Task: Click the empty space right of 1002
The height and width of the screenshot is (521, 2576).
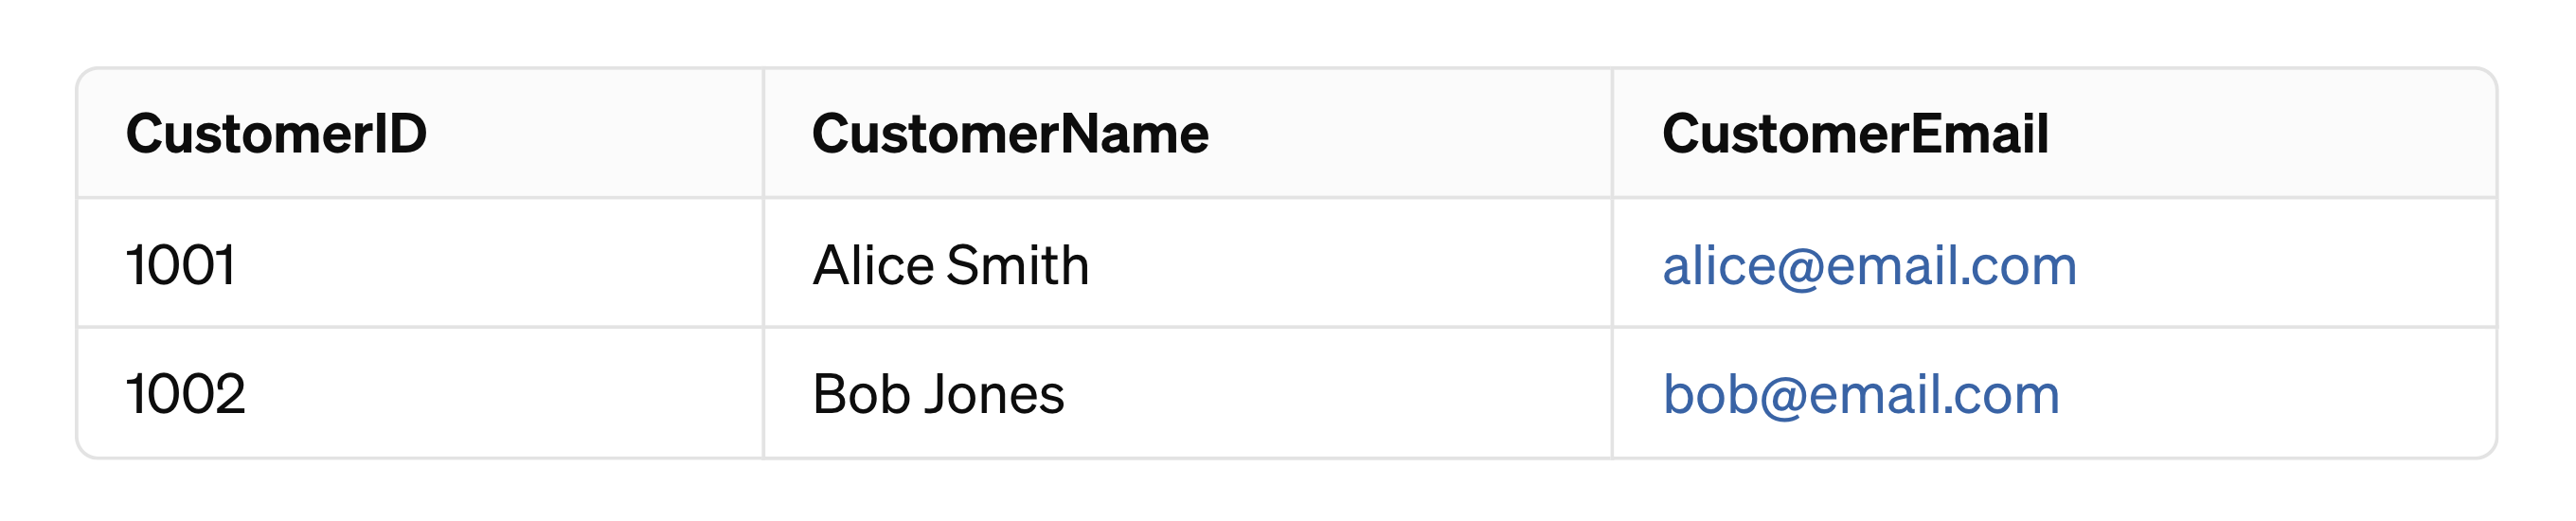Action: [x=500, y=394]
